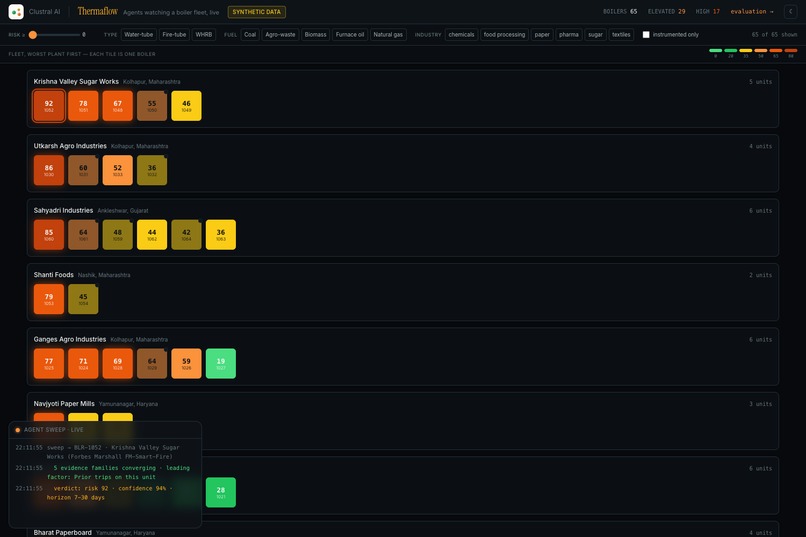Select Ganges Agro green boiler tile scoring 19
This screenshot has height=537, width=806.
[221, 364]
